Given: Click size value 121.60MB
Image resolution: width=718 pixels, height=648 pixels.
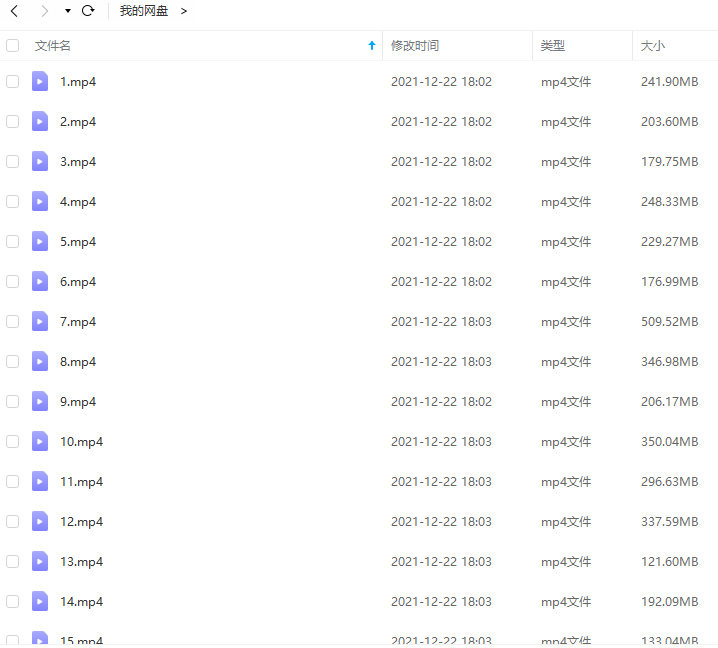Looking at the screenshot, I should click(x=669, y=561).
